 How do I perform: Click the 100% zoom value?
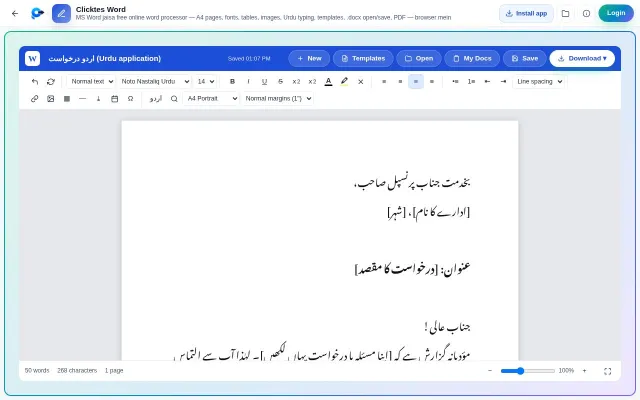[x=566, y=371]
